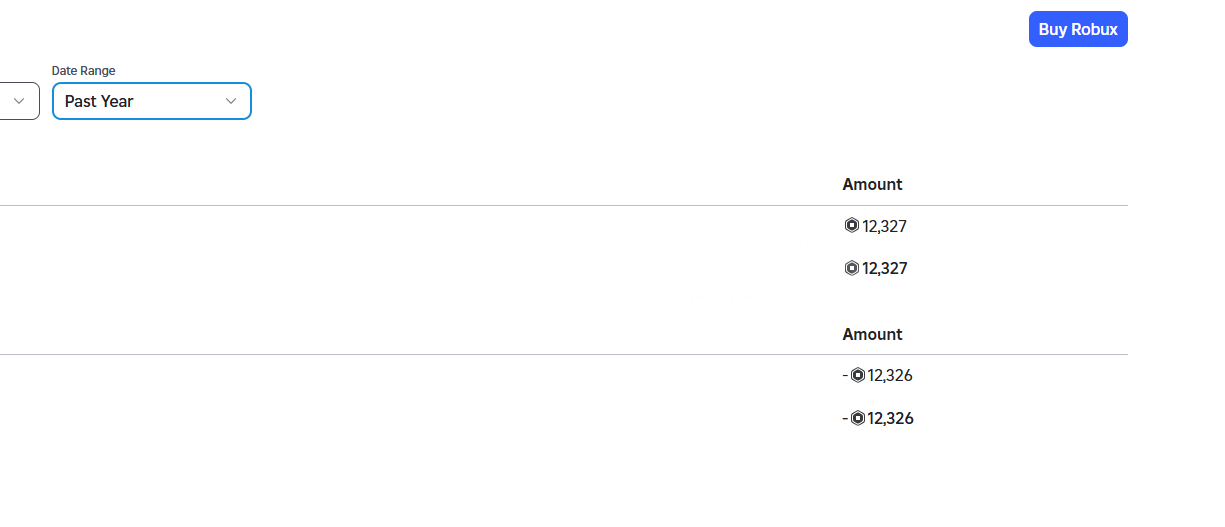Click the Robux icon beside the first 12,327

coord(852,226)
